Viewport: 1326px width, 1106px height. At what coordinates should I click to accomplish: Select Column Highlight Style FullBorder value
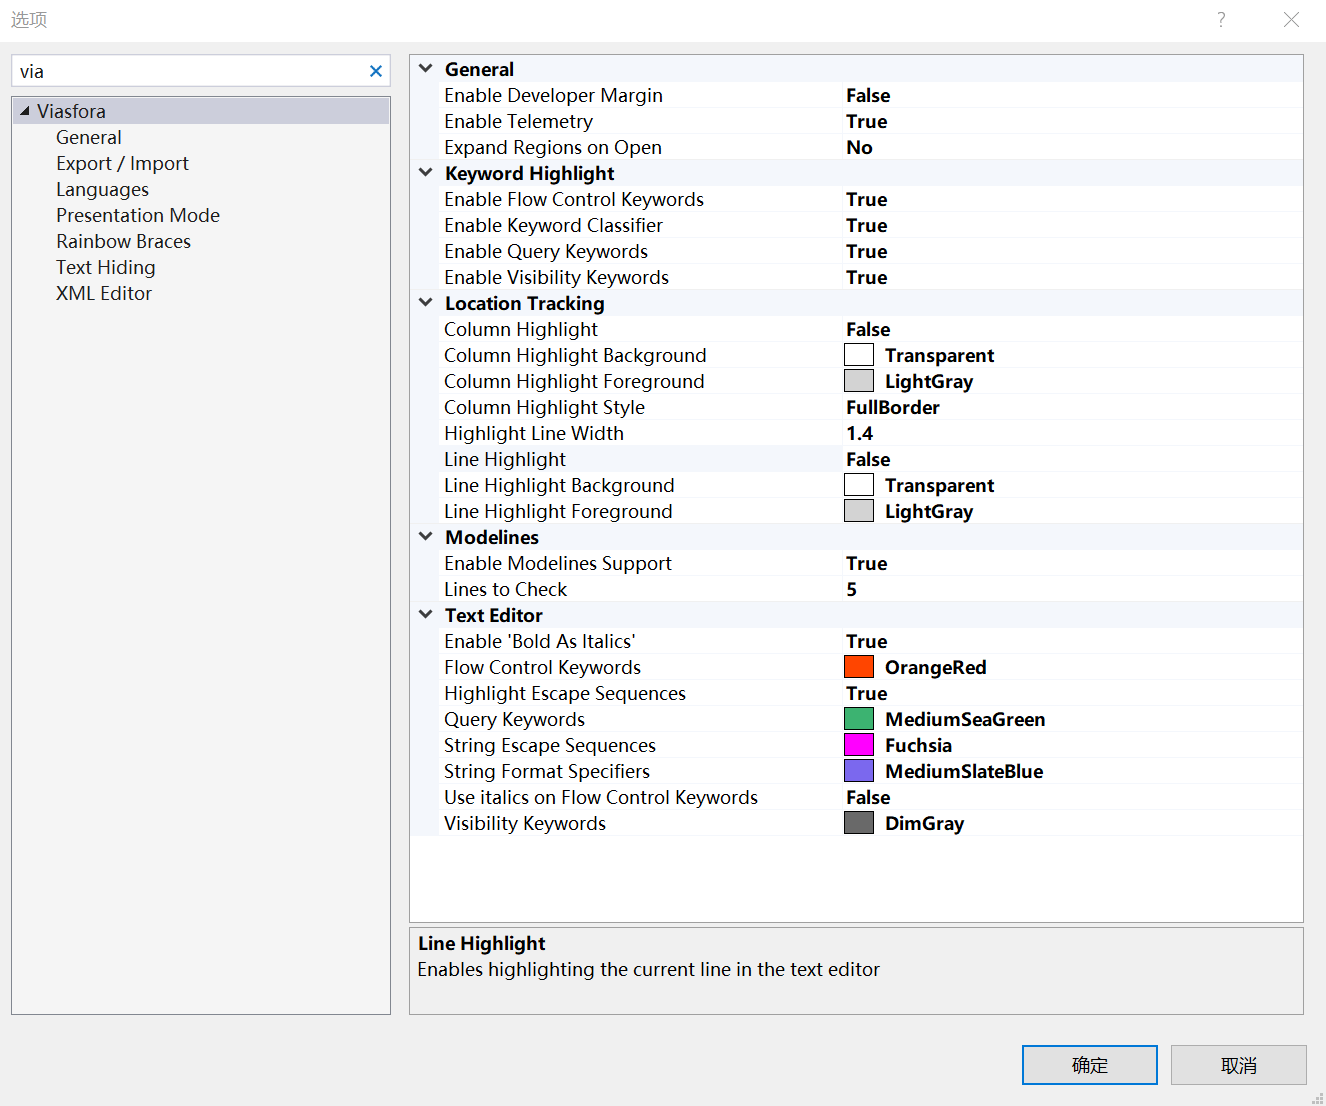(893, 407)
